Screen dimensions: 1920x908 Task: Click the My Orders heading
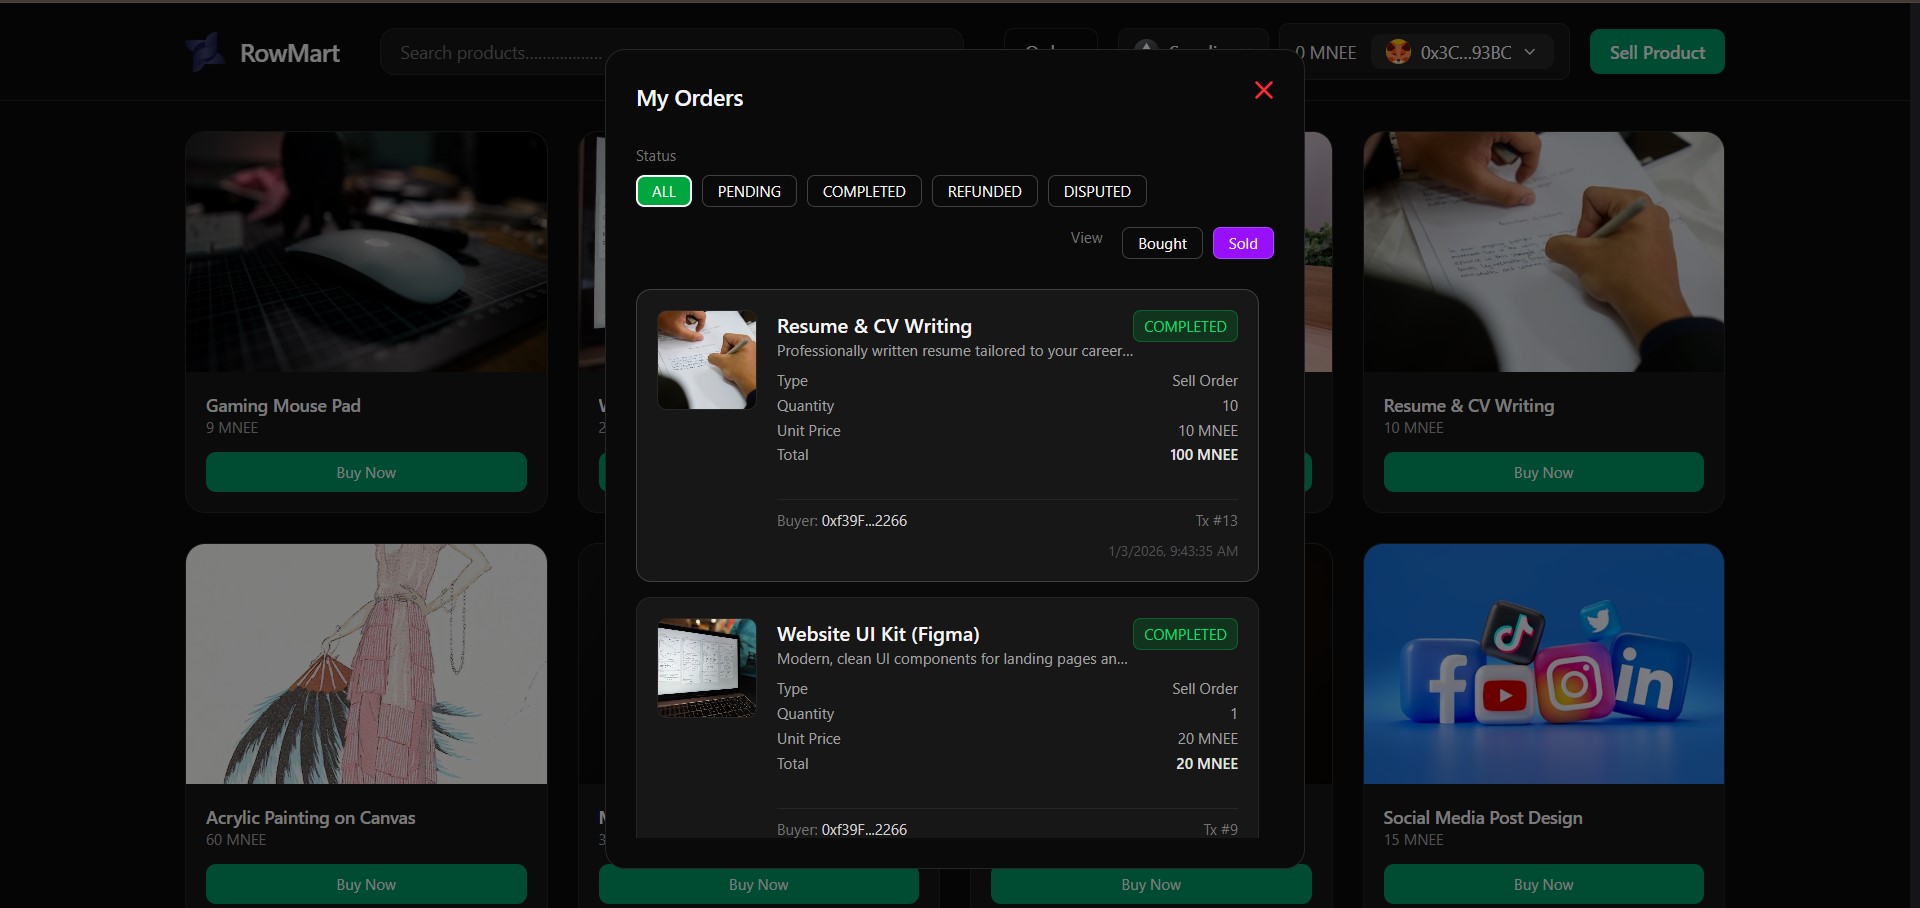pyautogui.click(x=690, y=98)
